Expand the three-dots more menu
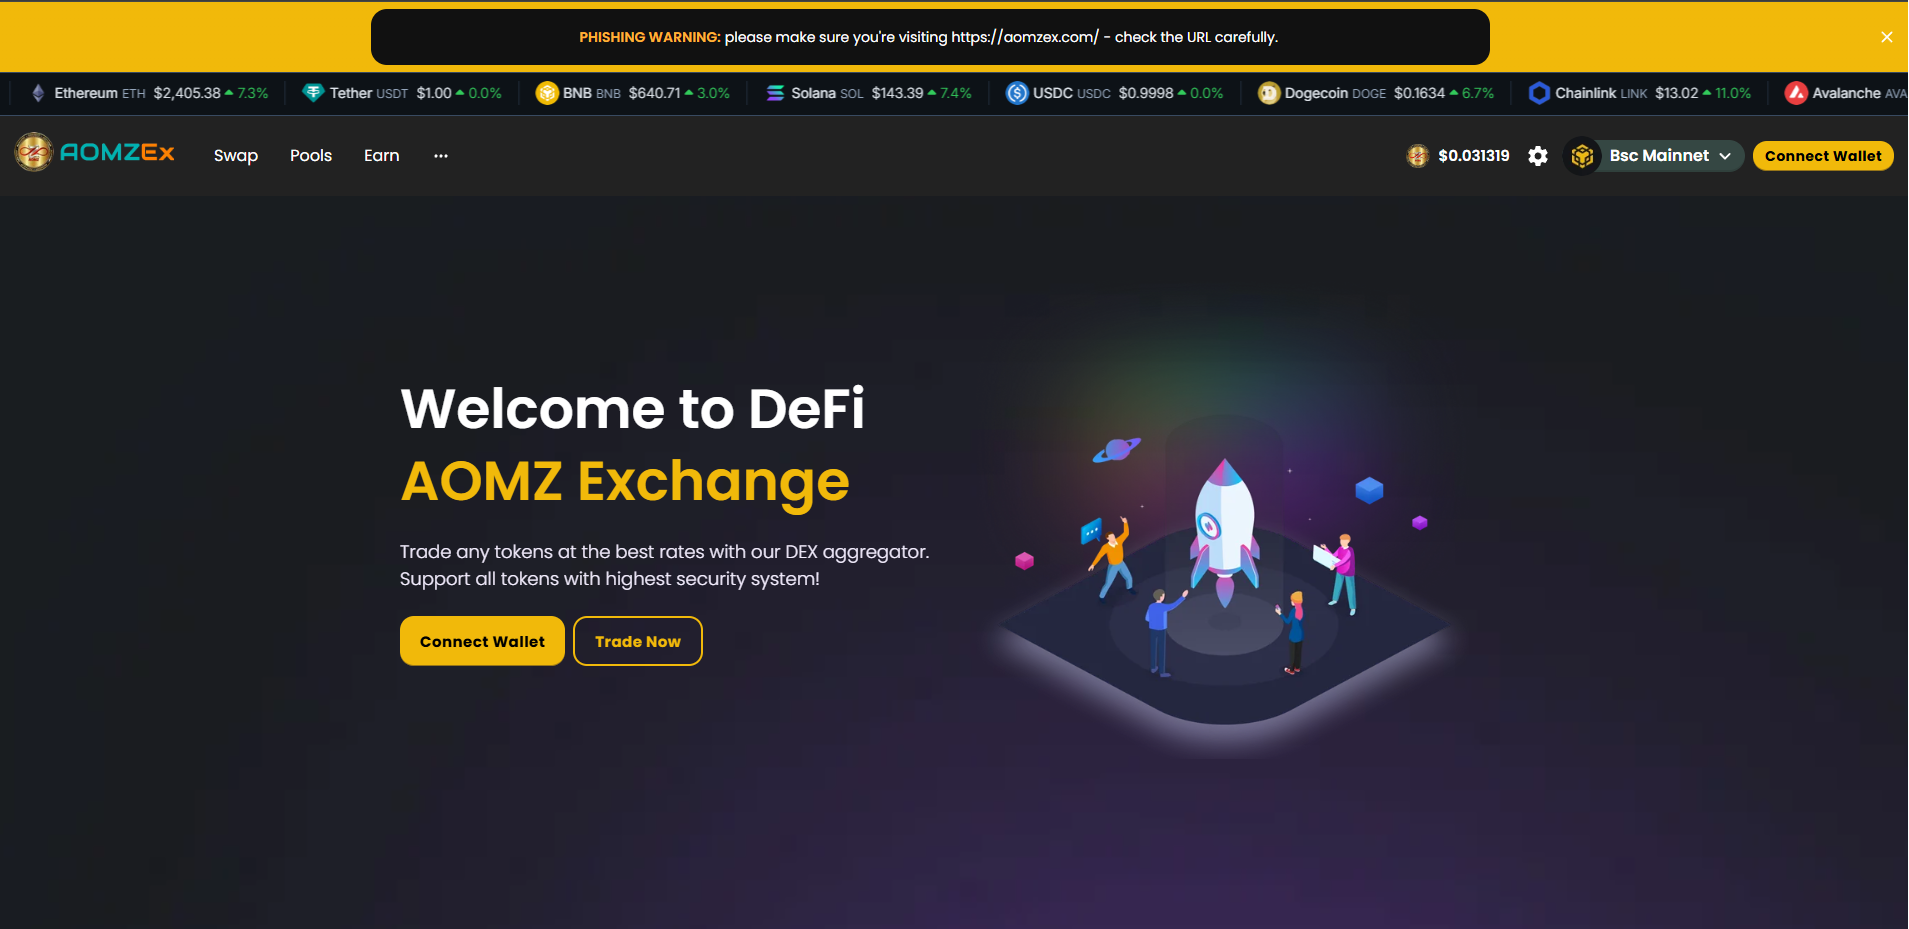 click(x=441, y=156)
